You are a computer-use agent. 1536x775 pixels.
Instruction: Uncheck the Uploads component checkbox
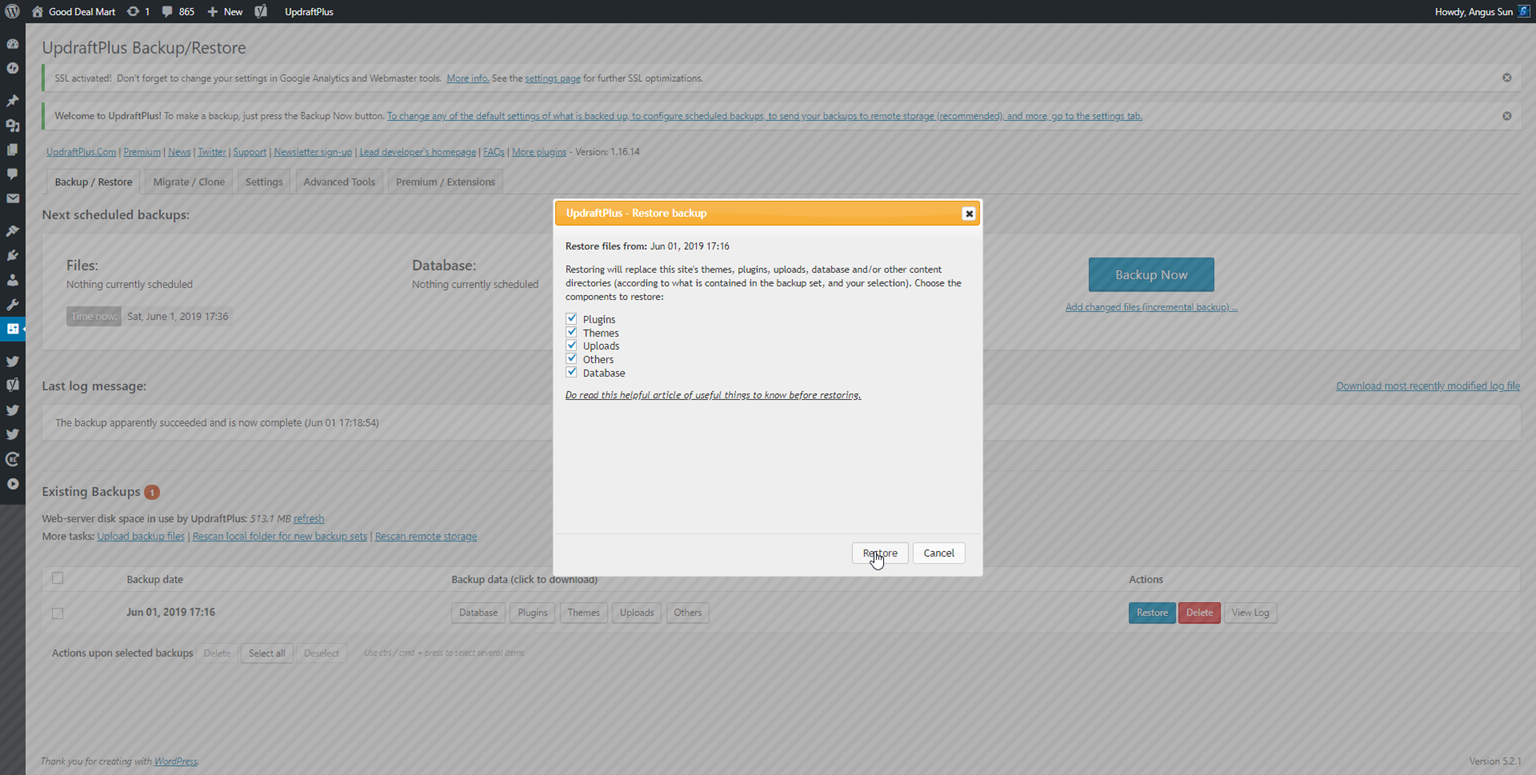tap(572, 345)
